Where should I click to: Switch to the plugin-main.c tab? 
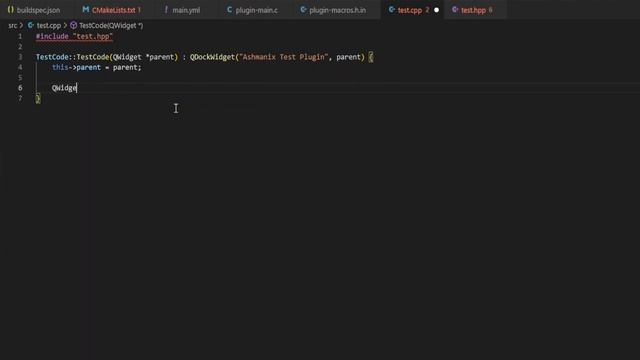(252, 10)
